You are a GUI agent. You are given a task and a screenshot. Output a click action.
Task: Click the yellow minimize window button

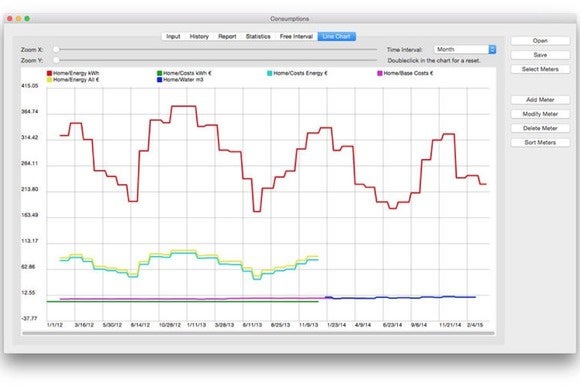coord(18,18)
